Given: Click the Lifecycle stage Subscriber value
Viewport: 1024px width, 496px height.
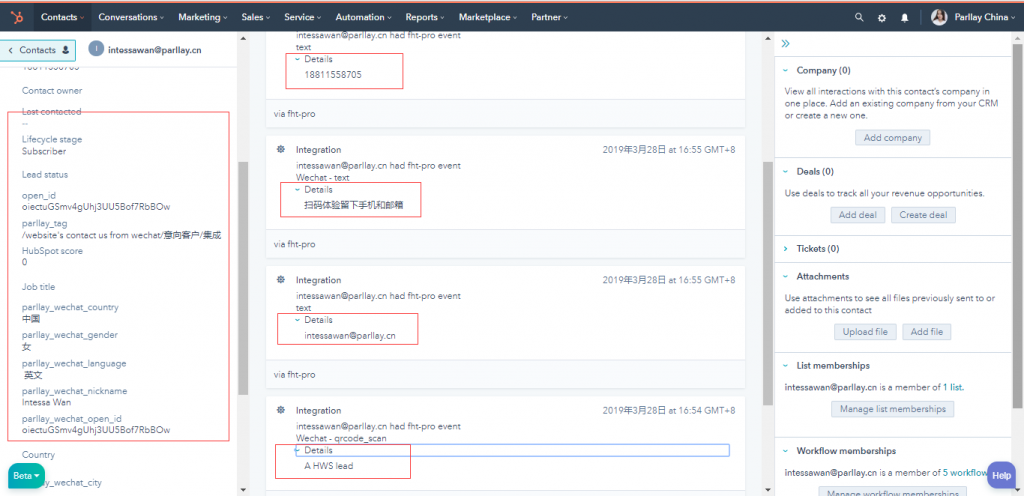Looking at the screenshot, I should click(x=44, y=151).
